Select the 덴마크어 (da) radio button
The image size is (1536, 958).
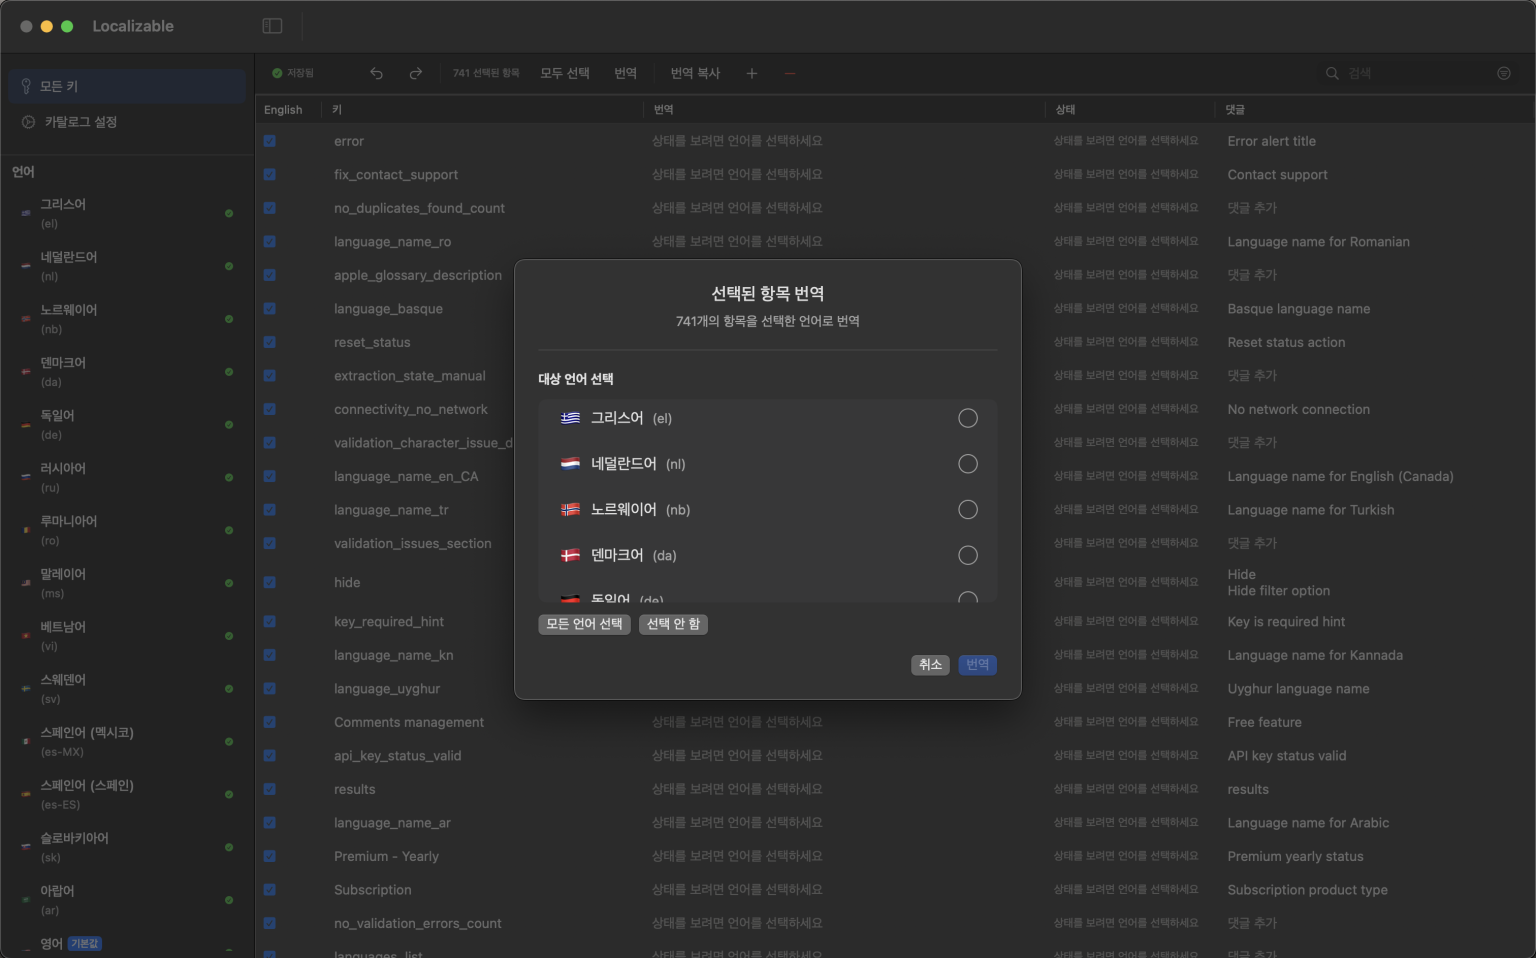(x=967, y=555)
